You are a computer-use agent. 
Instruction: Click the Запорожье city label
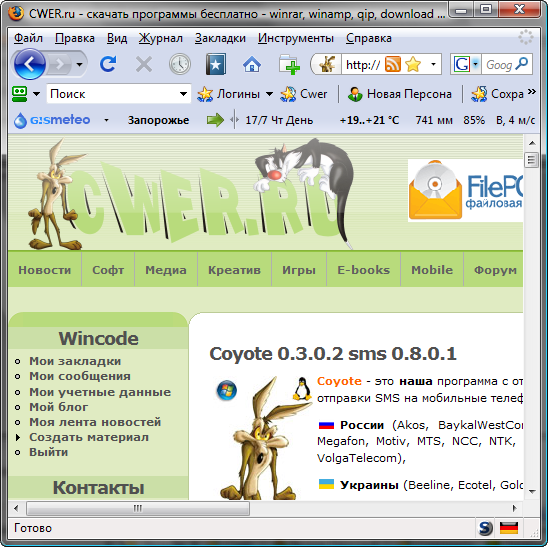tap(158, 120)
